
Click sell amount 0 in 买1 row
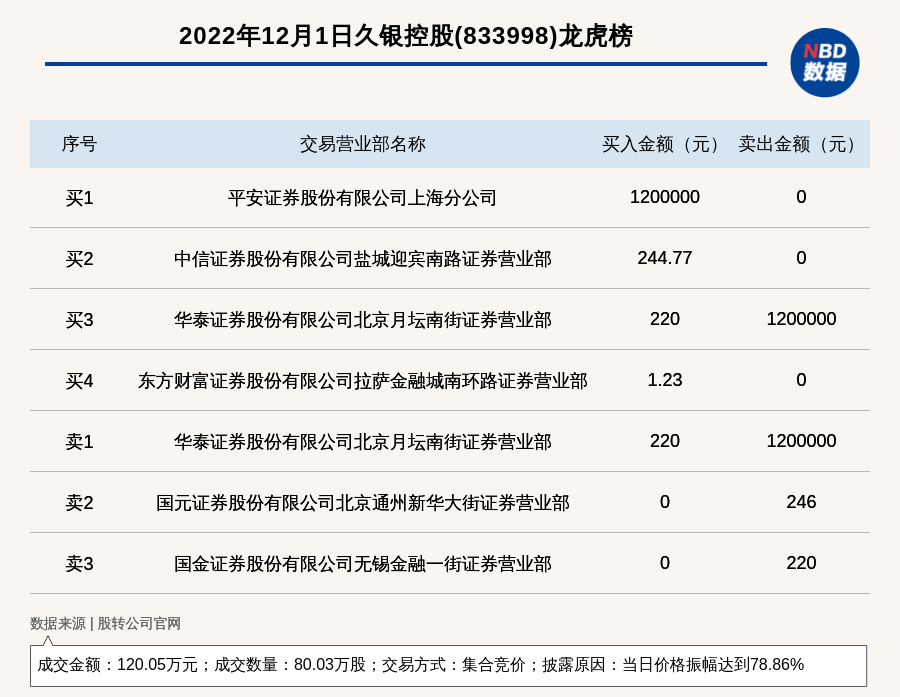[x=801, y=197]
